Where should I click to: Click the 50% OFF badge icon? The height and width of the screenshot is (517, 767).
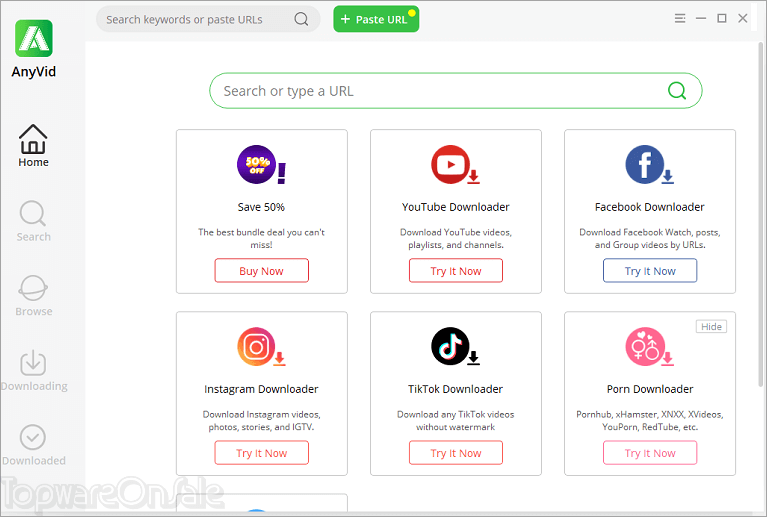point(261,164)
